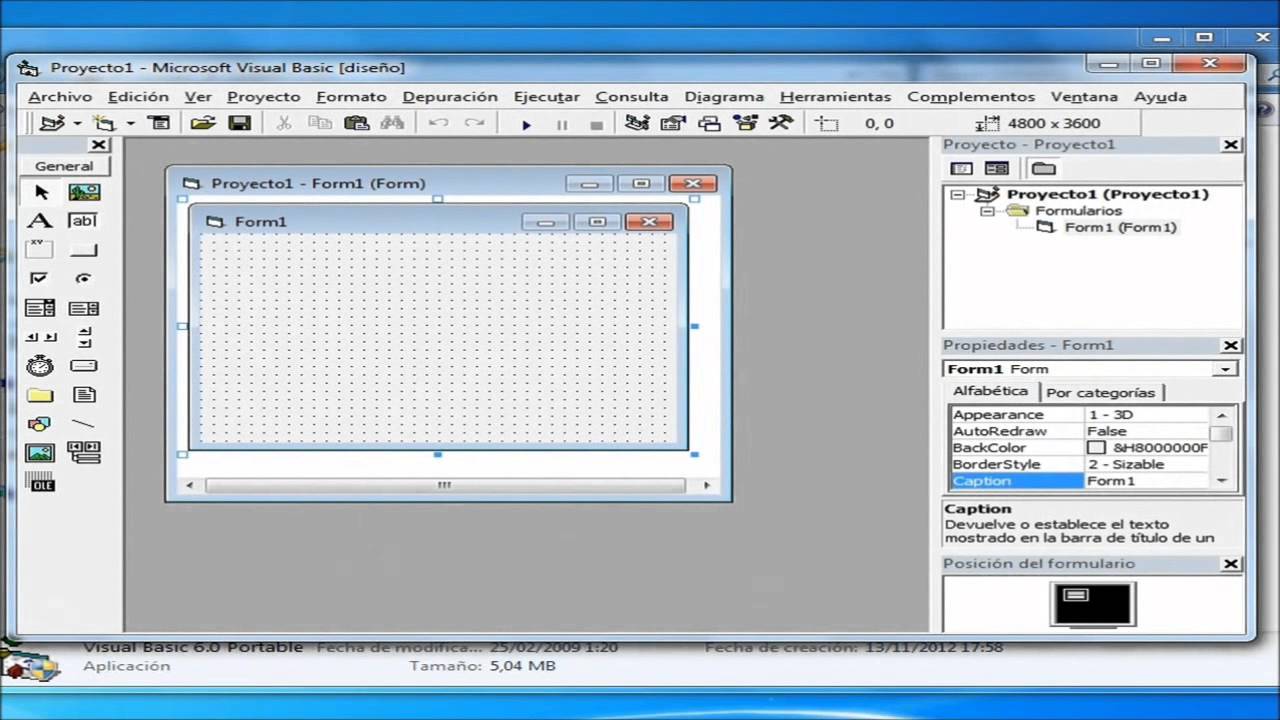Viewport: 1280px width, 720px height.
Task: Open the Edición menu
Action: [138, 97]
